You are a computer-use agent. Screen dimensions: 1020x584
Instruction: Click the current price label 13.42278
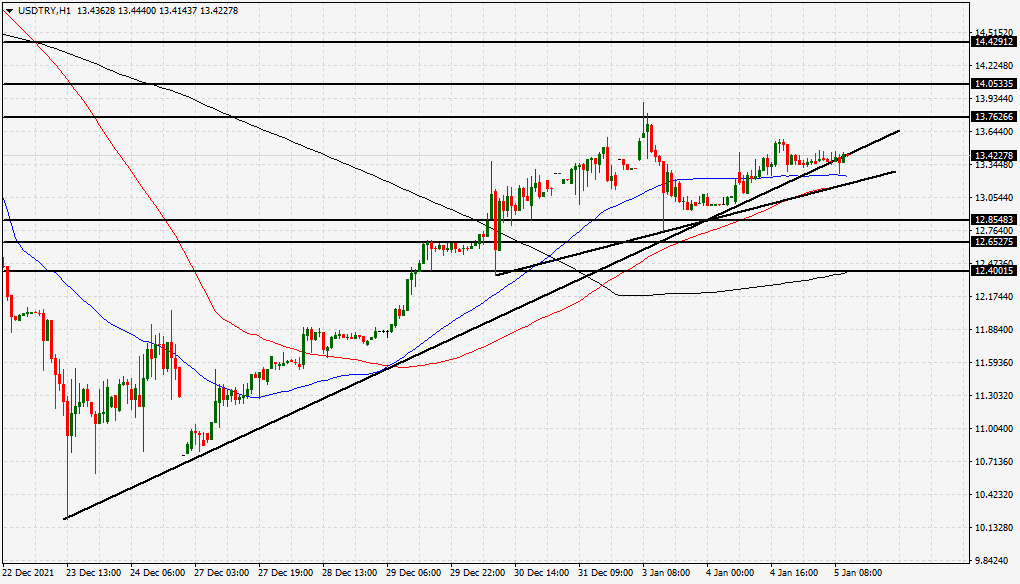pyautogui.click(x=993, y=155)
